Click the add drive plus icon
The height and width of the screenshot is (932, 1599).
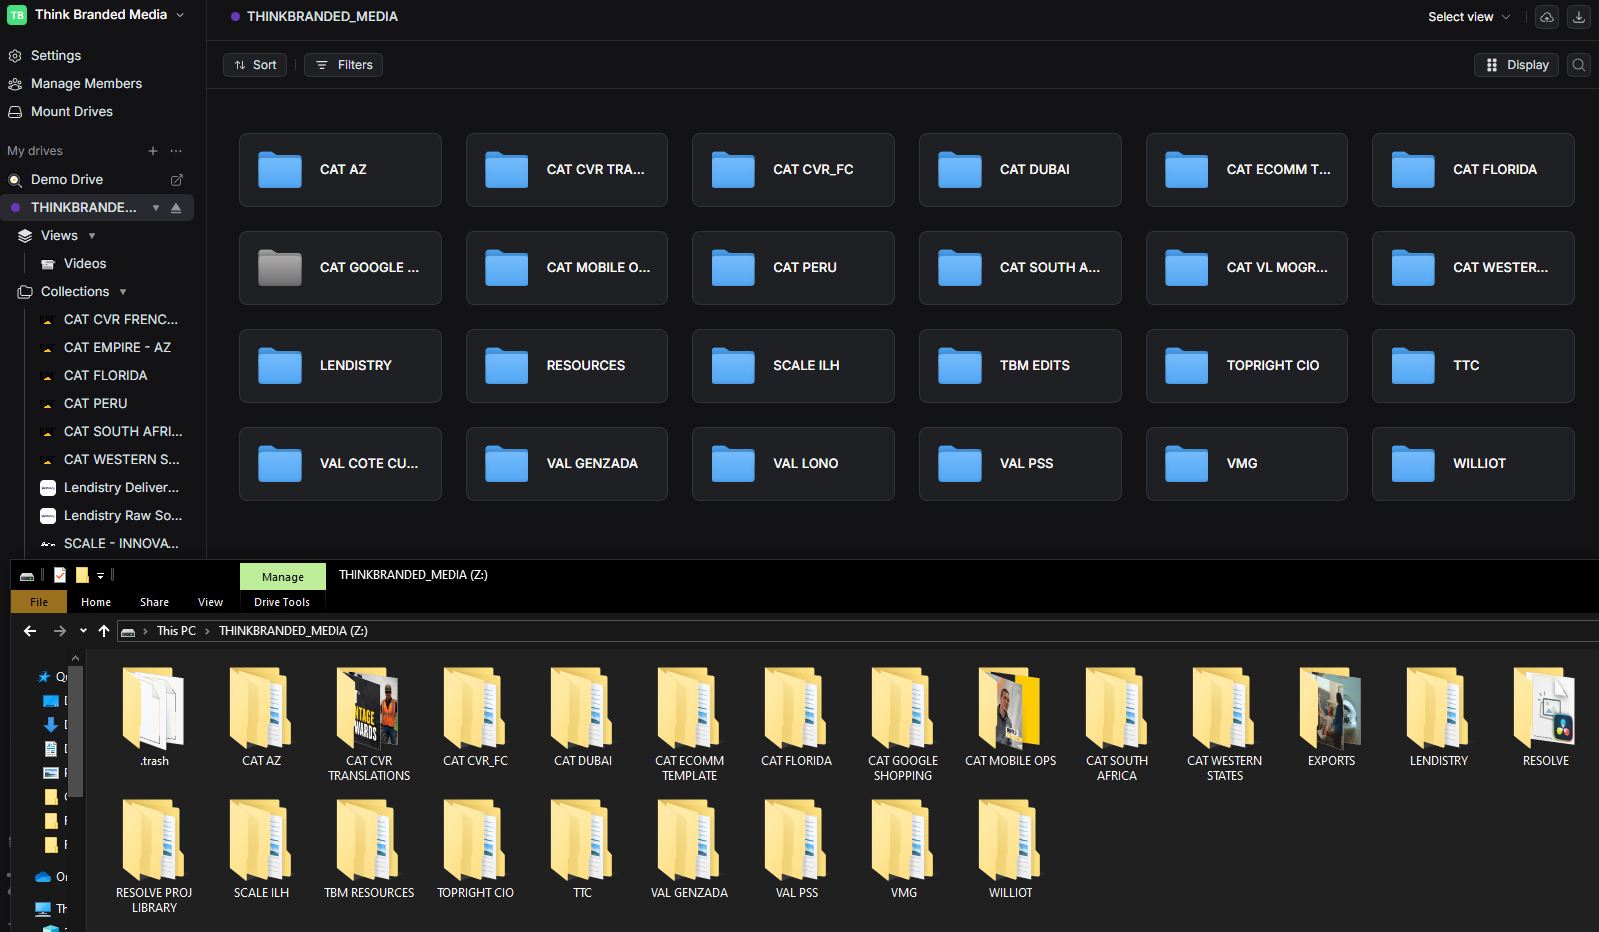click(x=153, y=151)
